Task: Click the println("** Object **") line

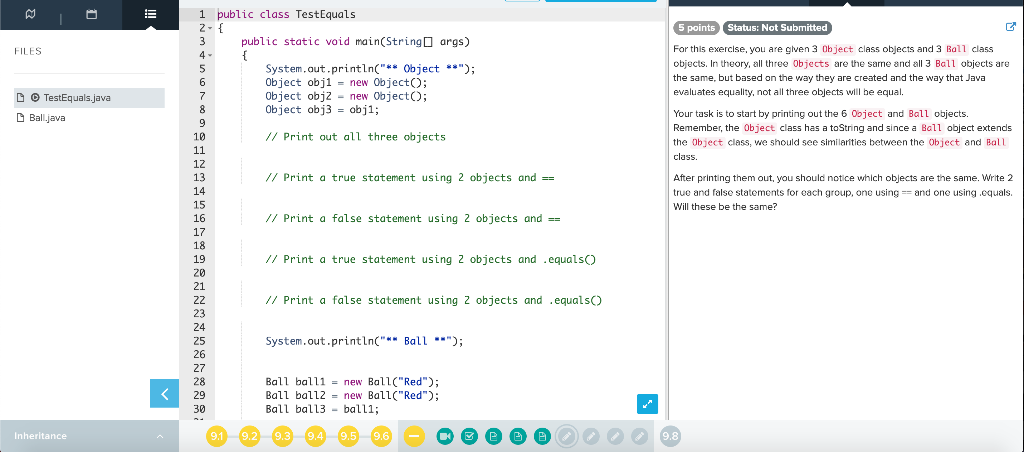Action: (370, 69)
